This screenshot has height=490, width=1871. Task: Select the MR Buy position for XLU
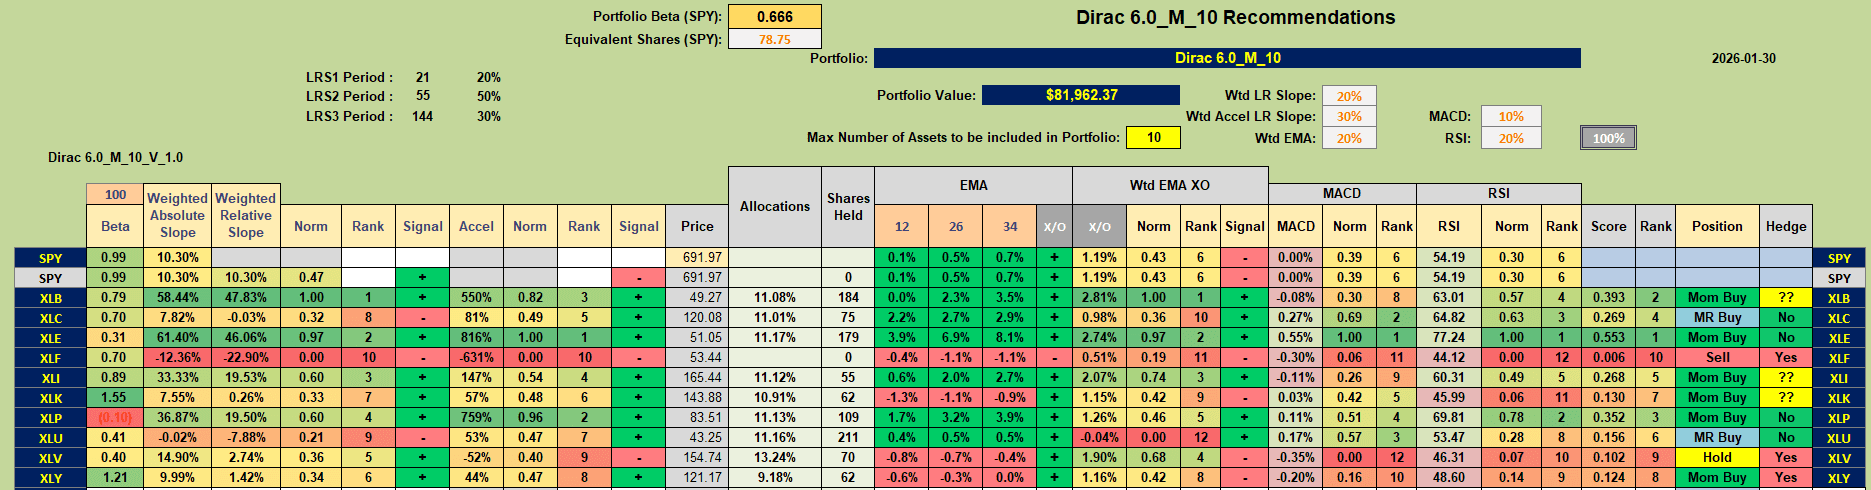1717,437
